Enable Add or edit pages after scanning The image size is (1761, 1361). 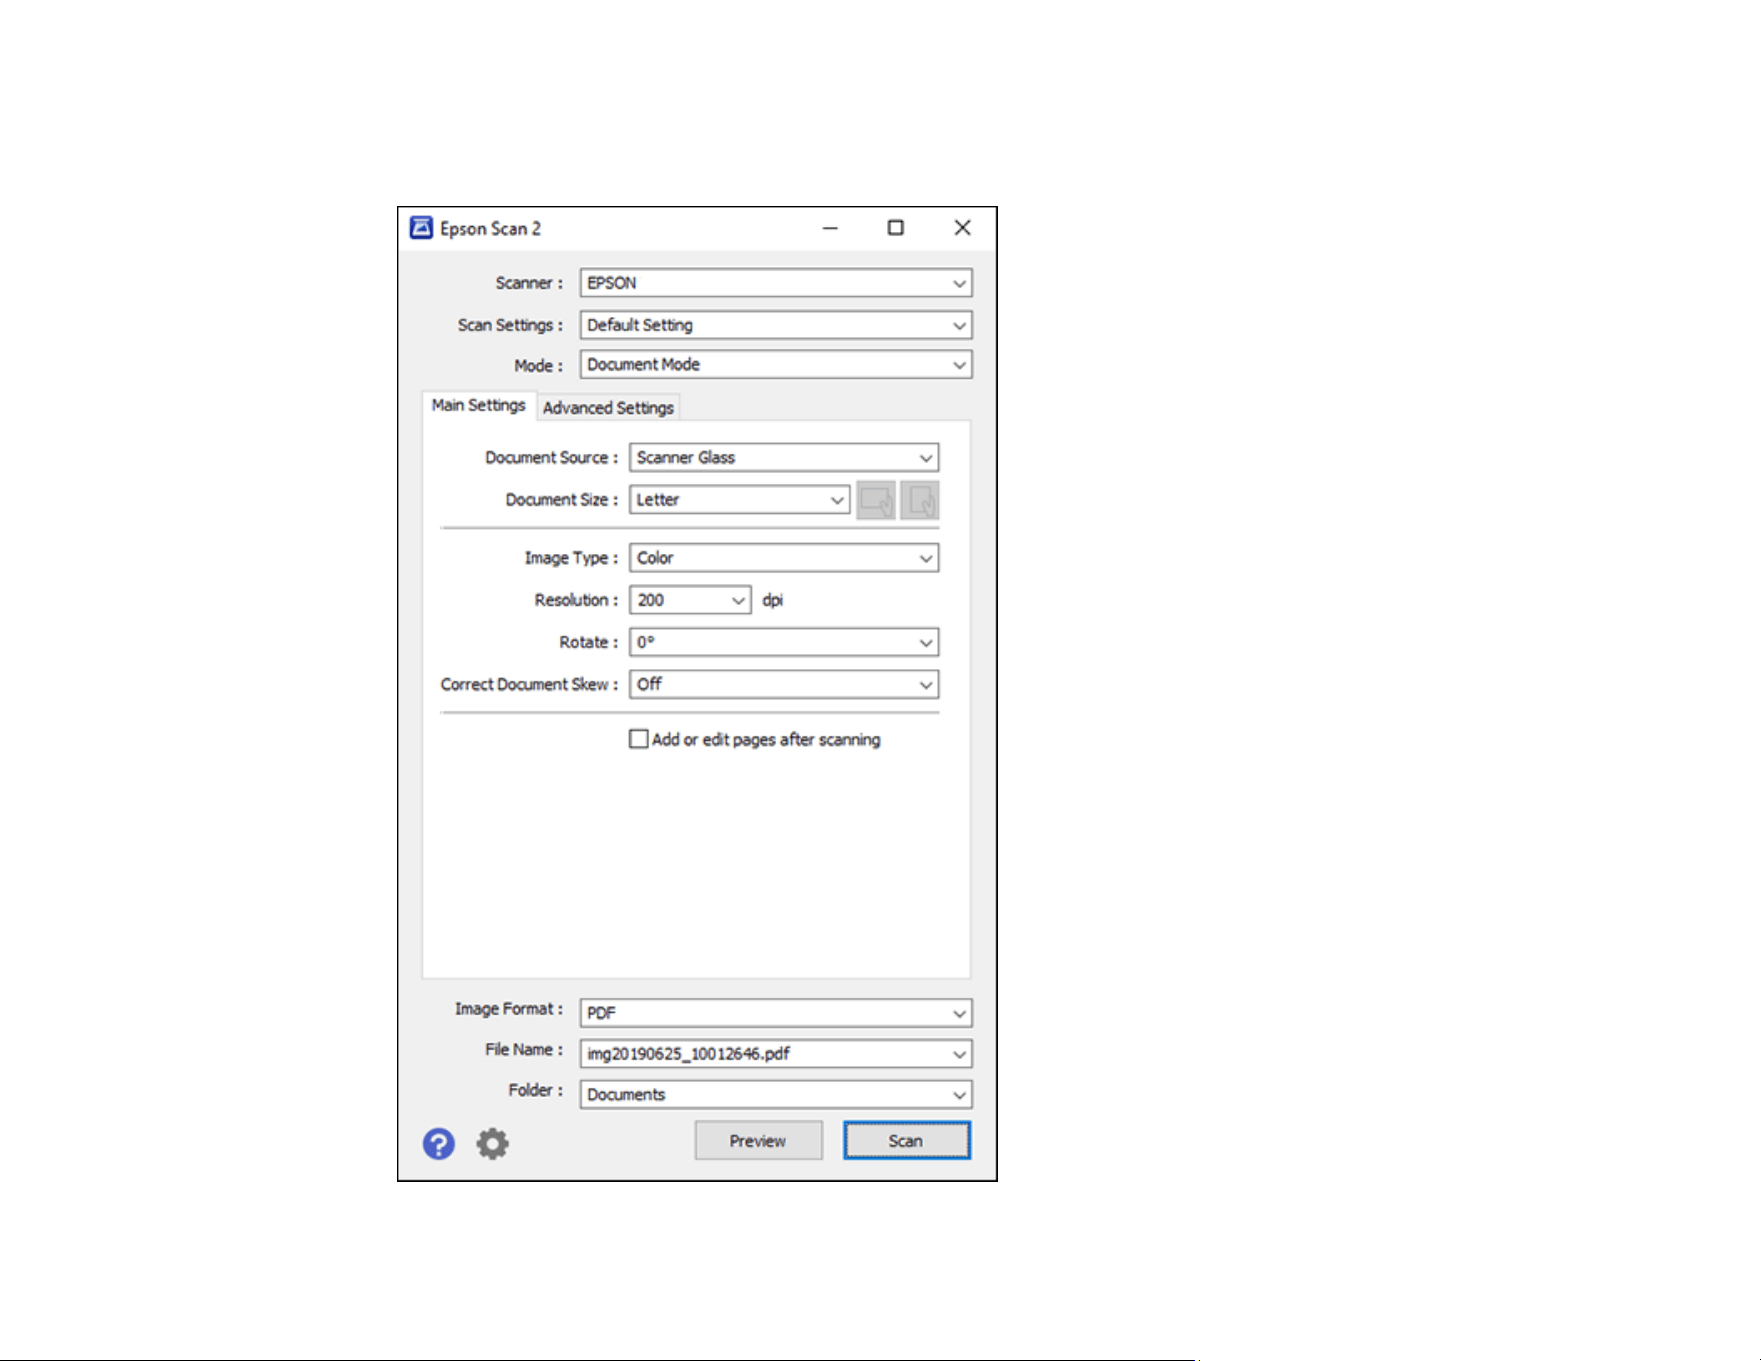pos(638,739)
